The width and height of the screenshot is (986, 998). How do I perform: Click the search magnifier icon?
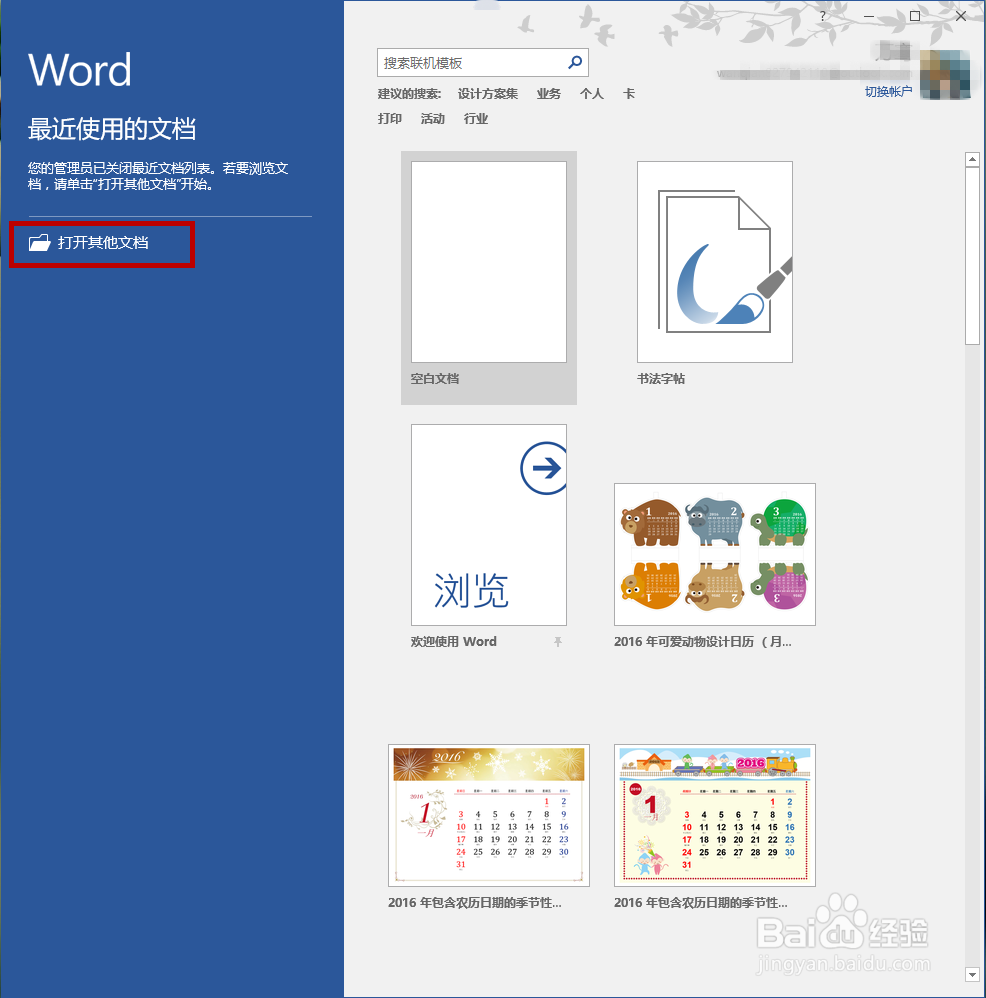575,62
